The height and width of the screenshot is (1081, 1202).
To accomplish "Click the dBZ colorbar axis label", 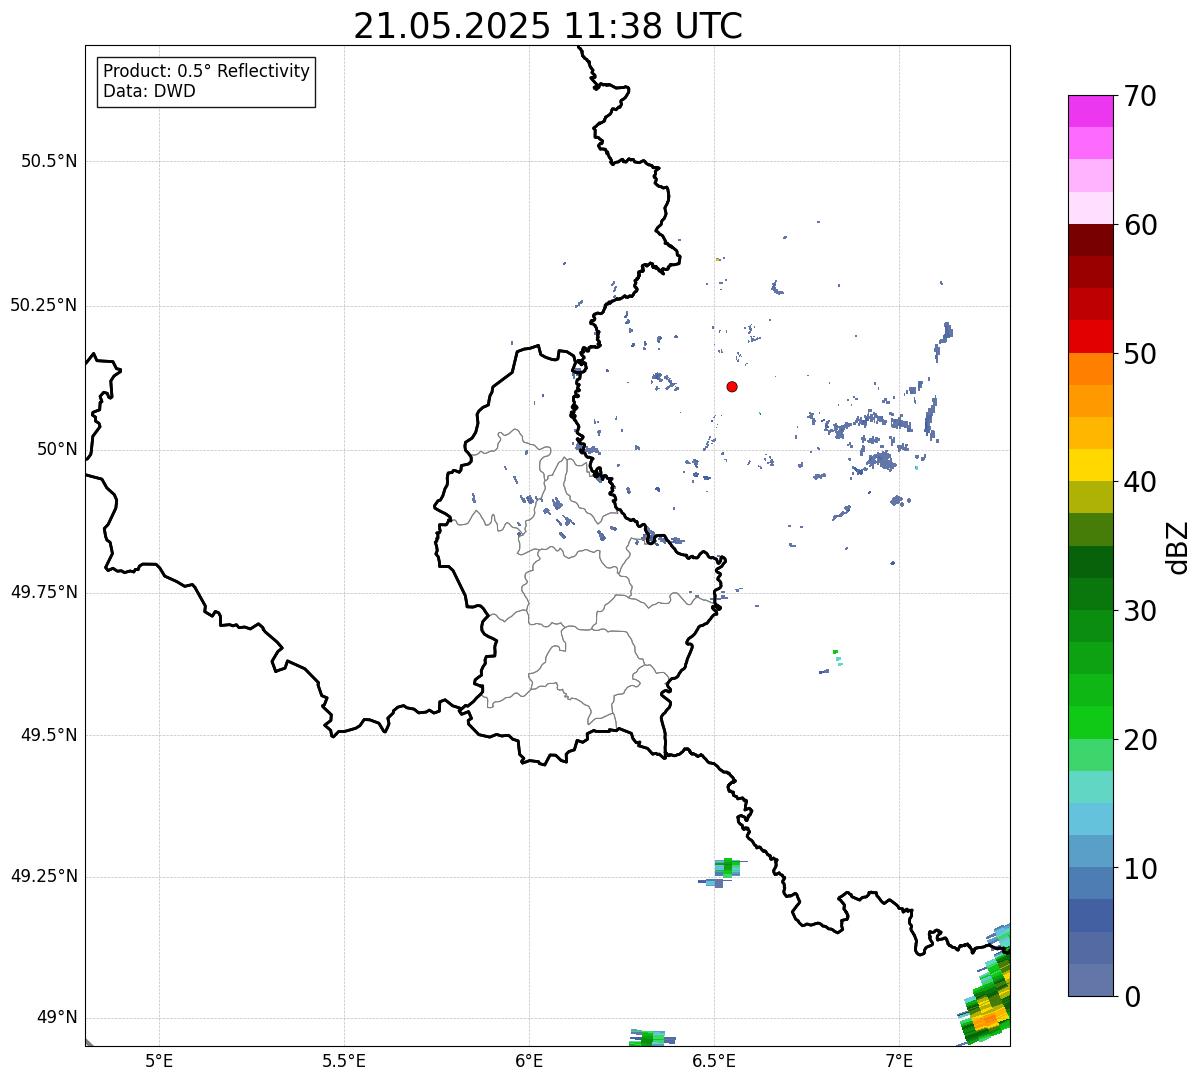I will 1178,547.
